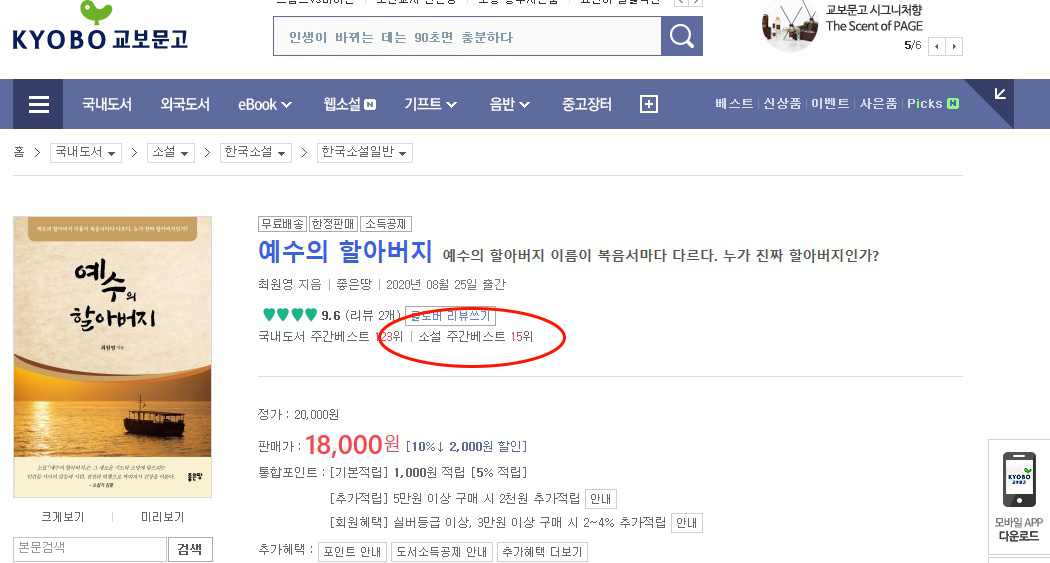The width and height of the screenshot is (1050, 563).
Task: Expand the 소설 breadcrumb dropdown
Action: click(x=171, y=153)
